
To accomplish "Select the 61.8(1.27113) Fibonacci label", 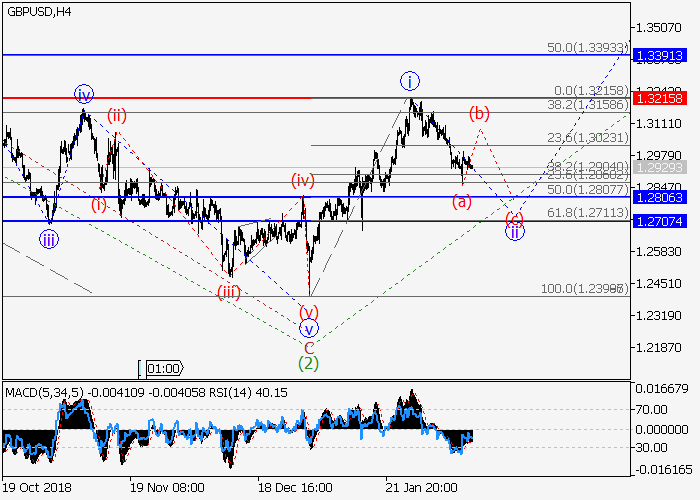I will click(x=588, y=212).
